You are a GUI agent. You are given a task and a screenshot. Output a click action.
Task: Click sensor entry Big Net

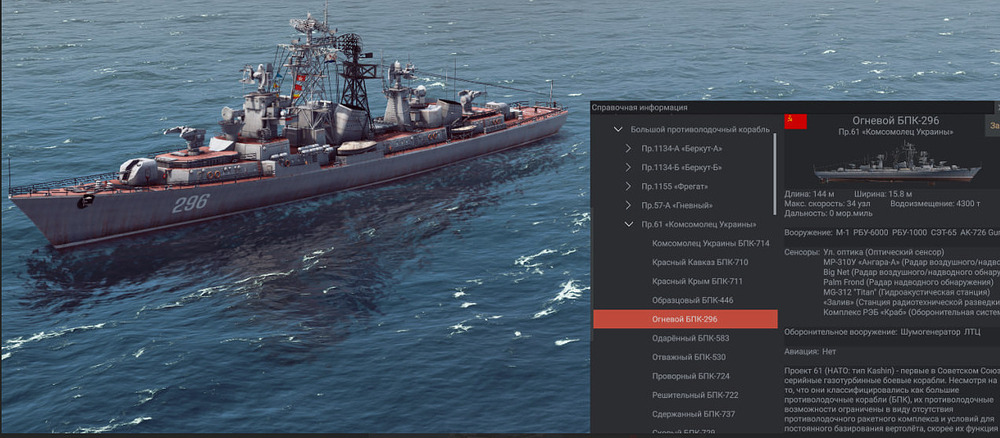click(911, 272)
